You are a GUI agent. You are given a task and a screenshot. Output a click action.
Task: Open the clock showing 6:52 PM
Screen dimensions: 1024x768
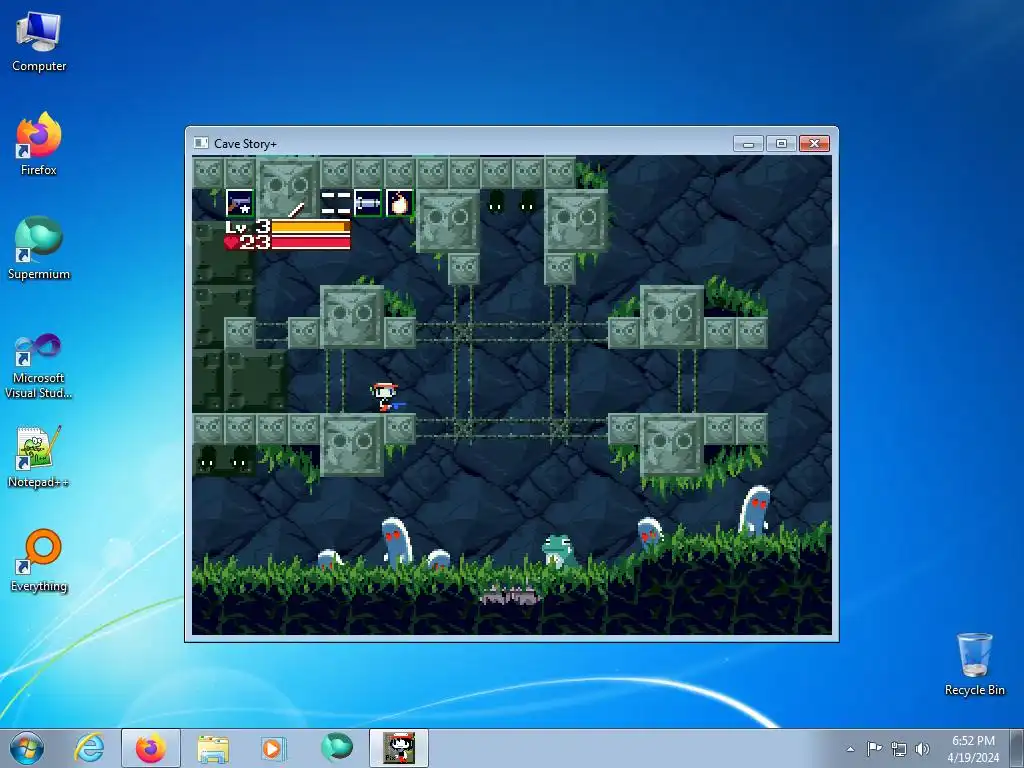(x=973, y=748)
